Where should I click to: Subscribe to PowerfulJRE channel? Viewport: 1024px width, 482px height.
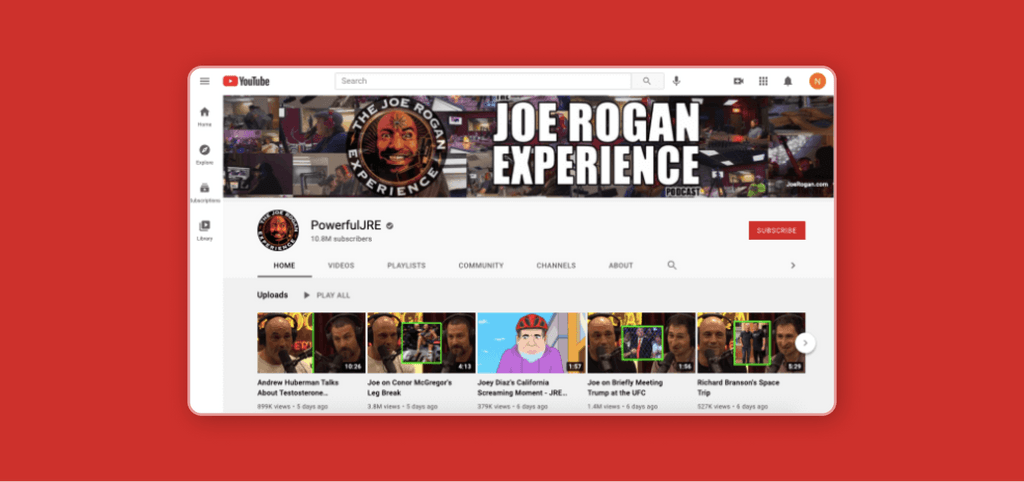[x=776, y=231]
